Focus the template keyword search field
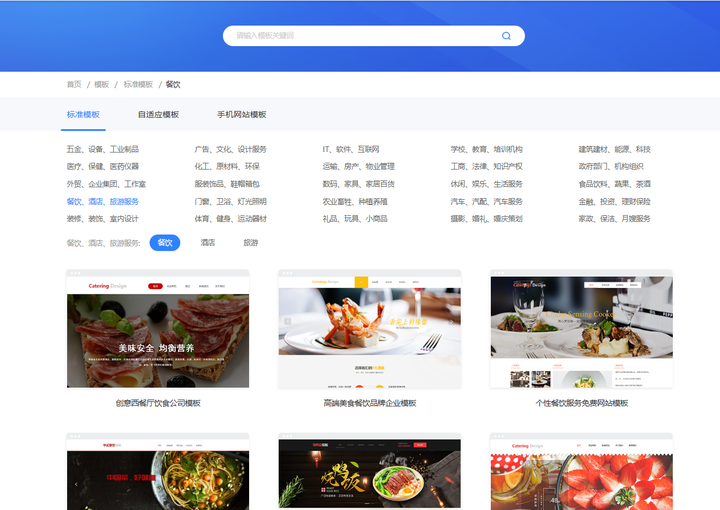 click(373, 36)
